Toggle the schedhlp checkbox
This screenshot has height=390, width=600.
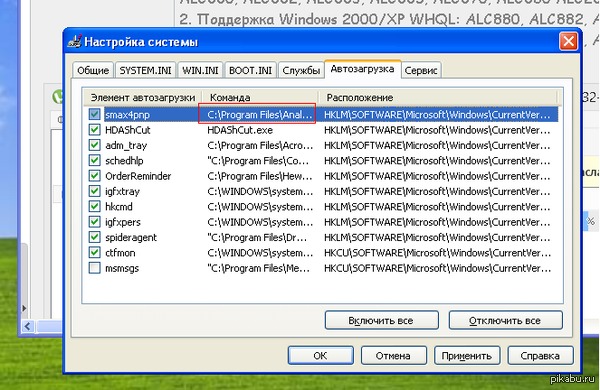(x=94, y=160)
